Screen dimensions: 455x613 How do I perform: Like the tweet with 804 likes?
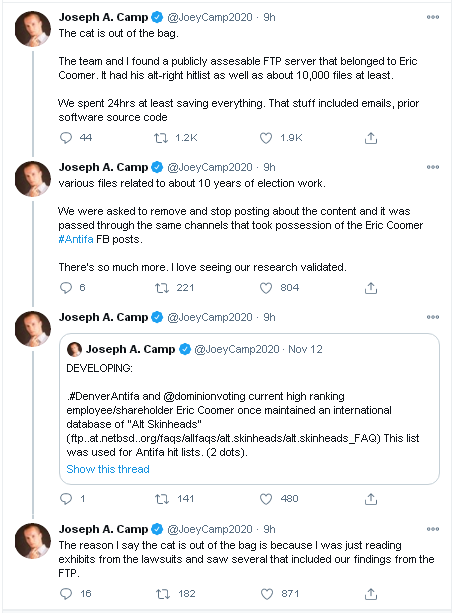tap(266, 288)
